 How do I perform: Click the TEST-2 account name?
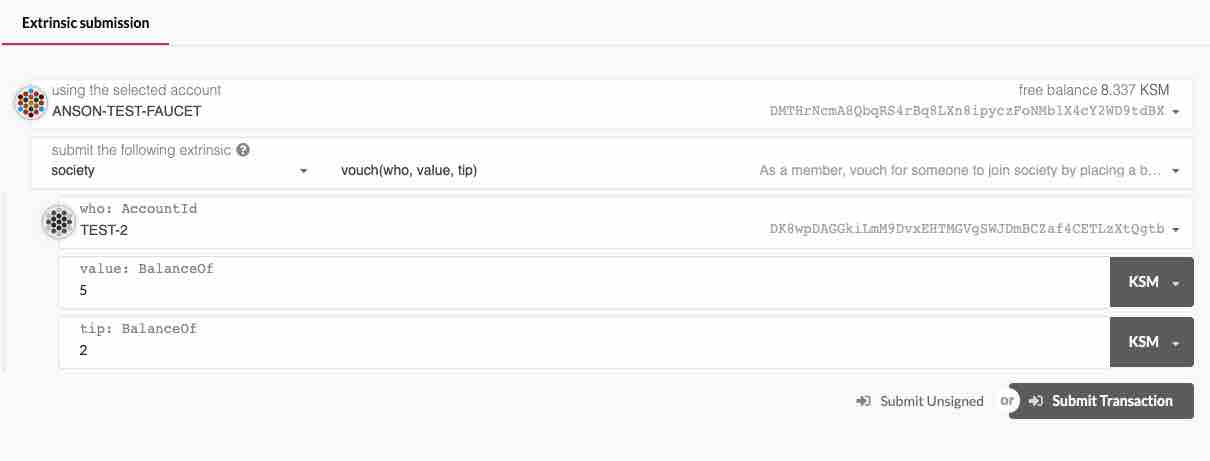coord(104,230)
